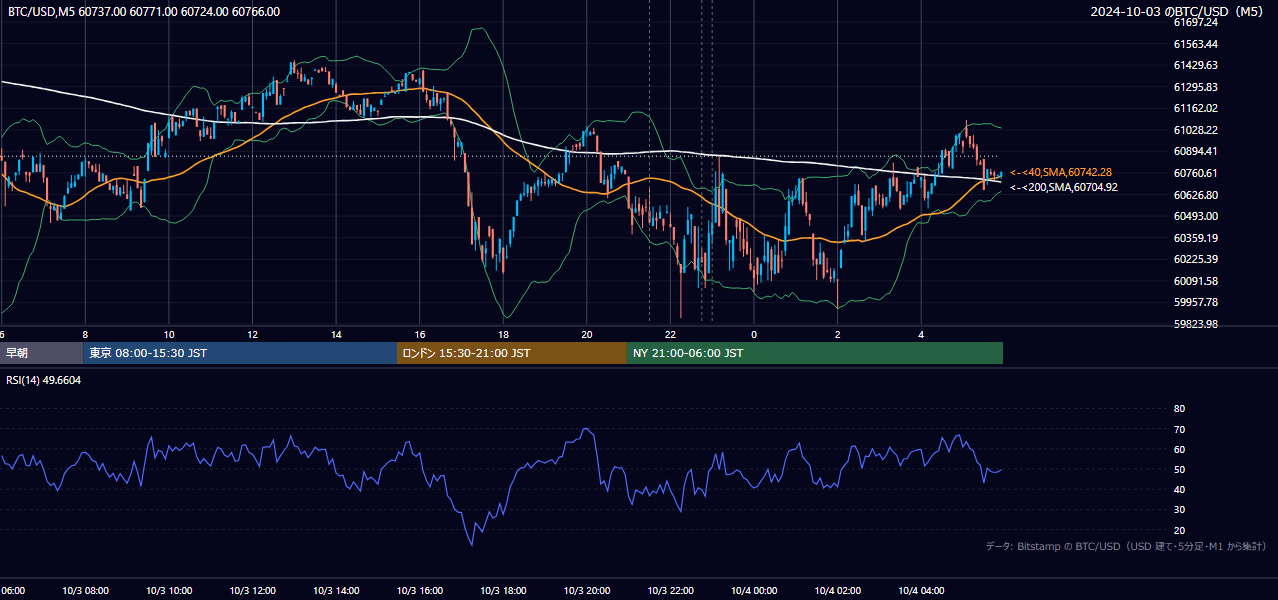Click price axis value 61563.44
The image size is (1278, 600).
click(x=1195, y=44)
